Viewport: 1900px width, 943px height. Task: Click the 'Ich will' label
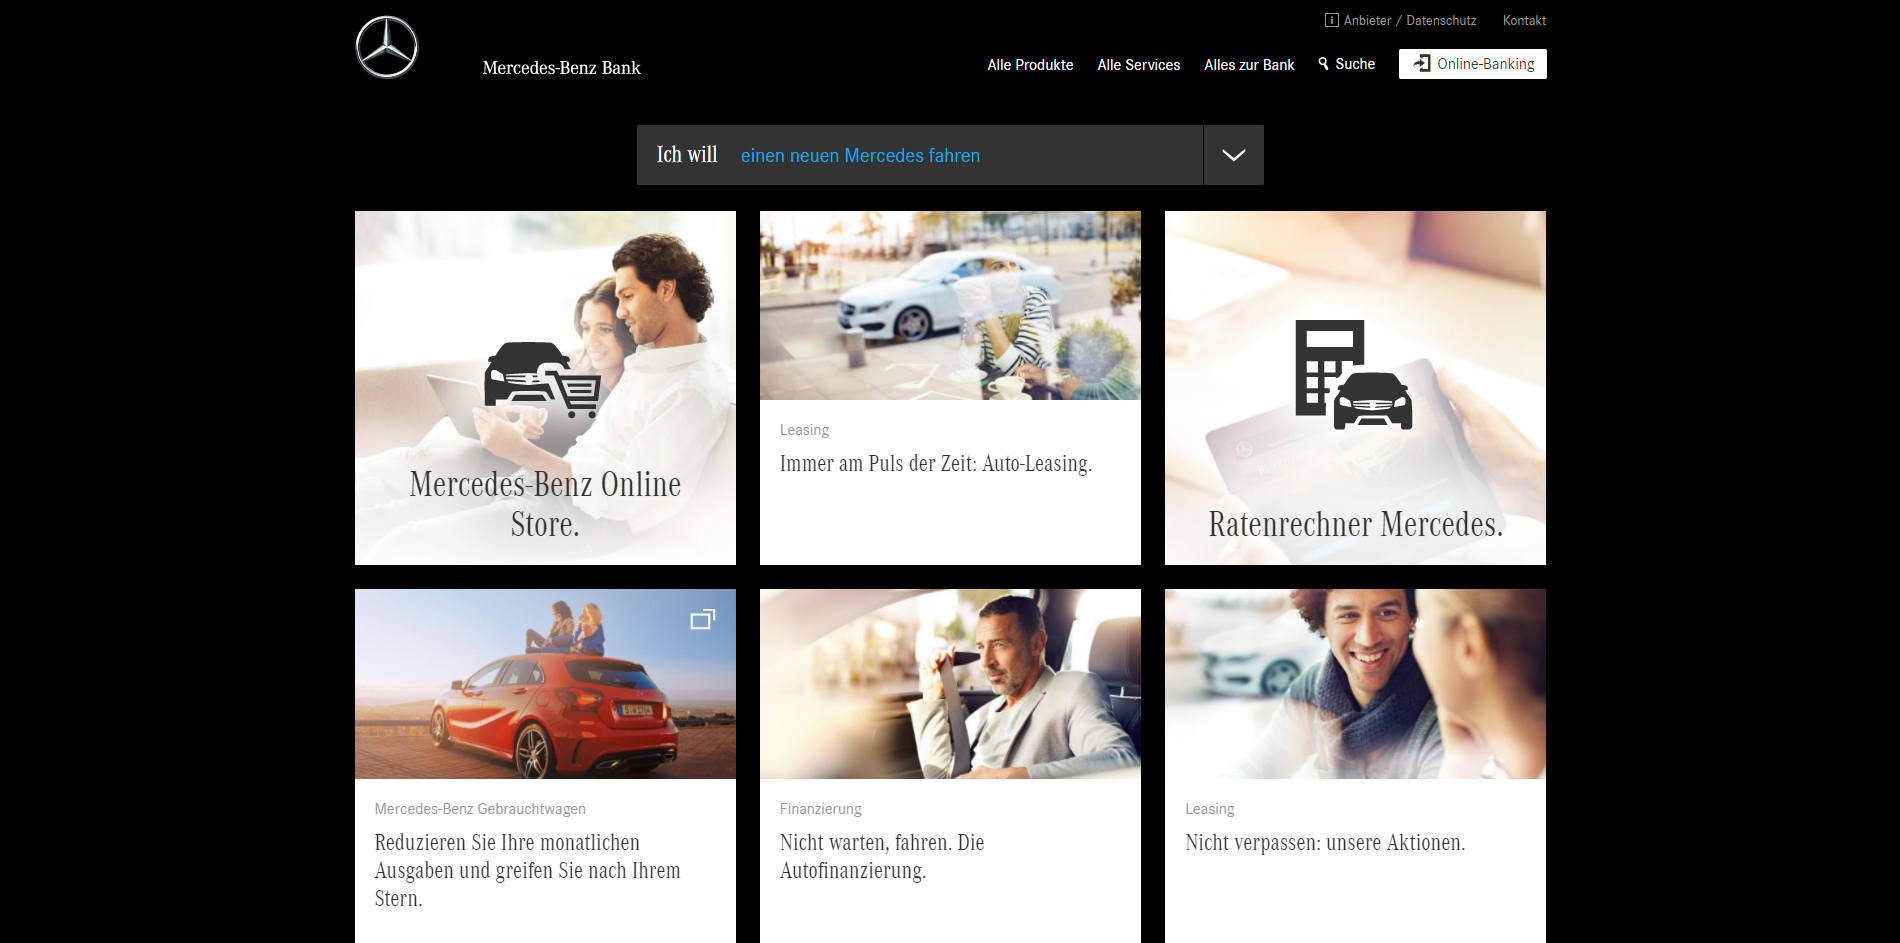pos(687,155)
